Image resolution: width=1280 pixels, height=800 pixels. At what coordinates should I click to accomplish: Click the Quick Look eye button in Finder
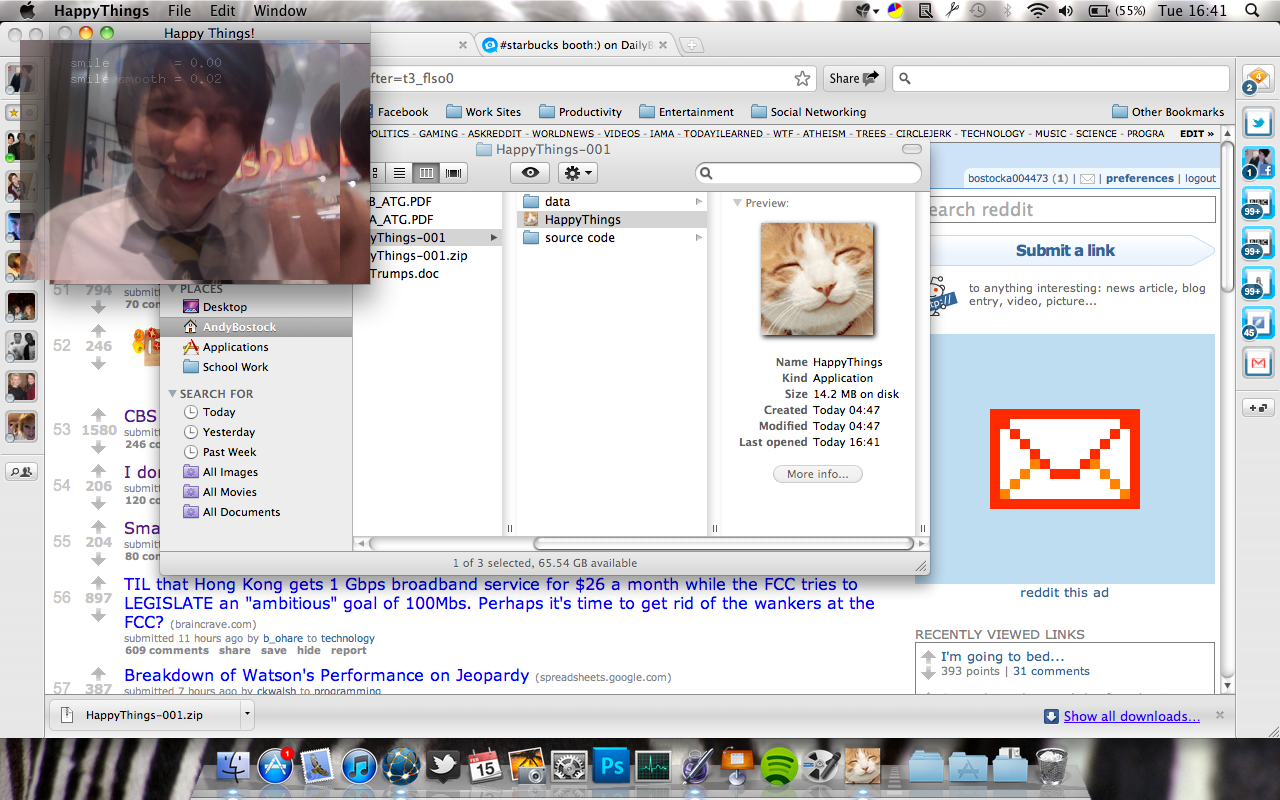(530, 173)
